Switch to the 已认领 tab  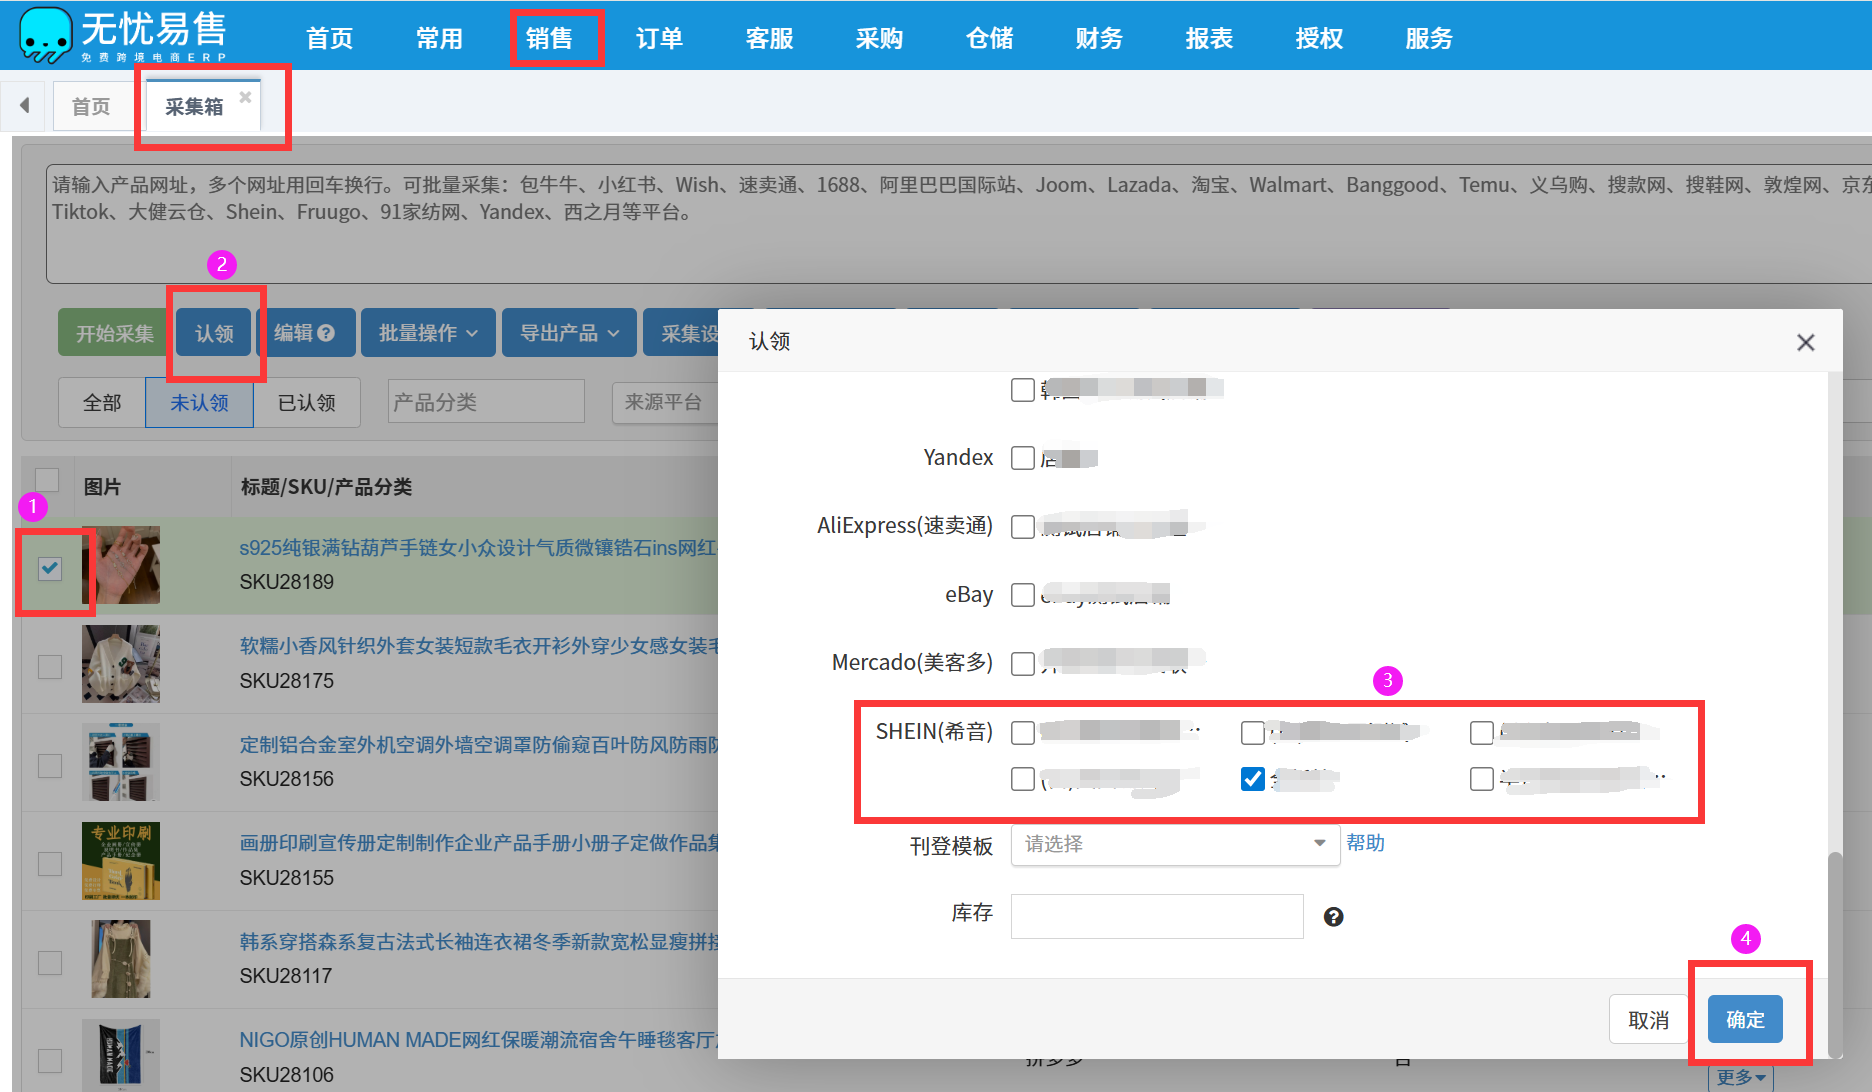306,402
